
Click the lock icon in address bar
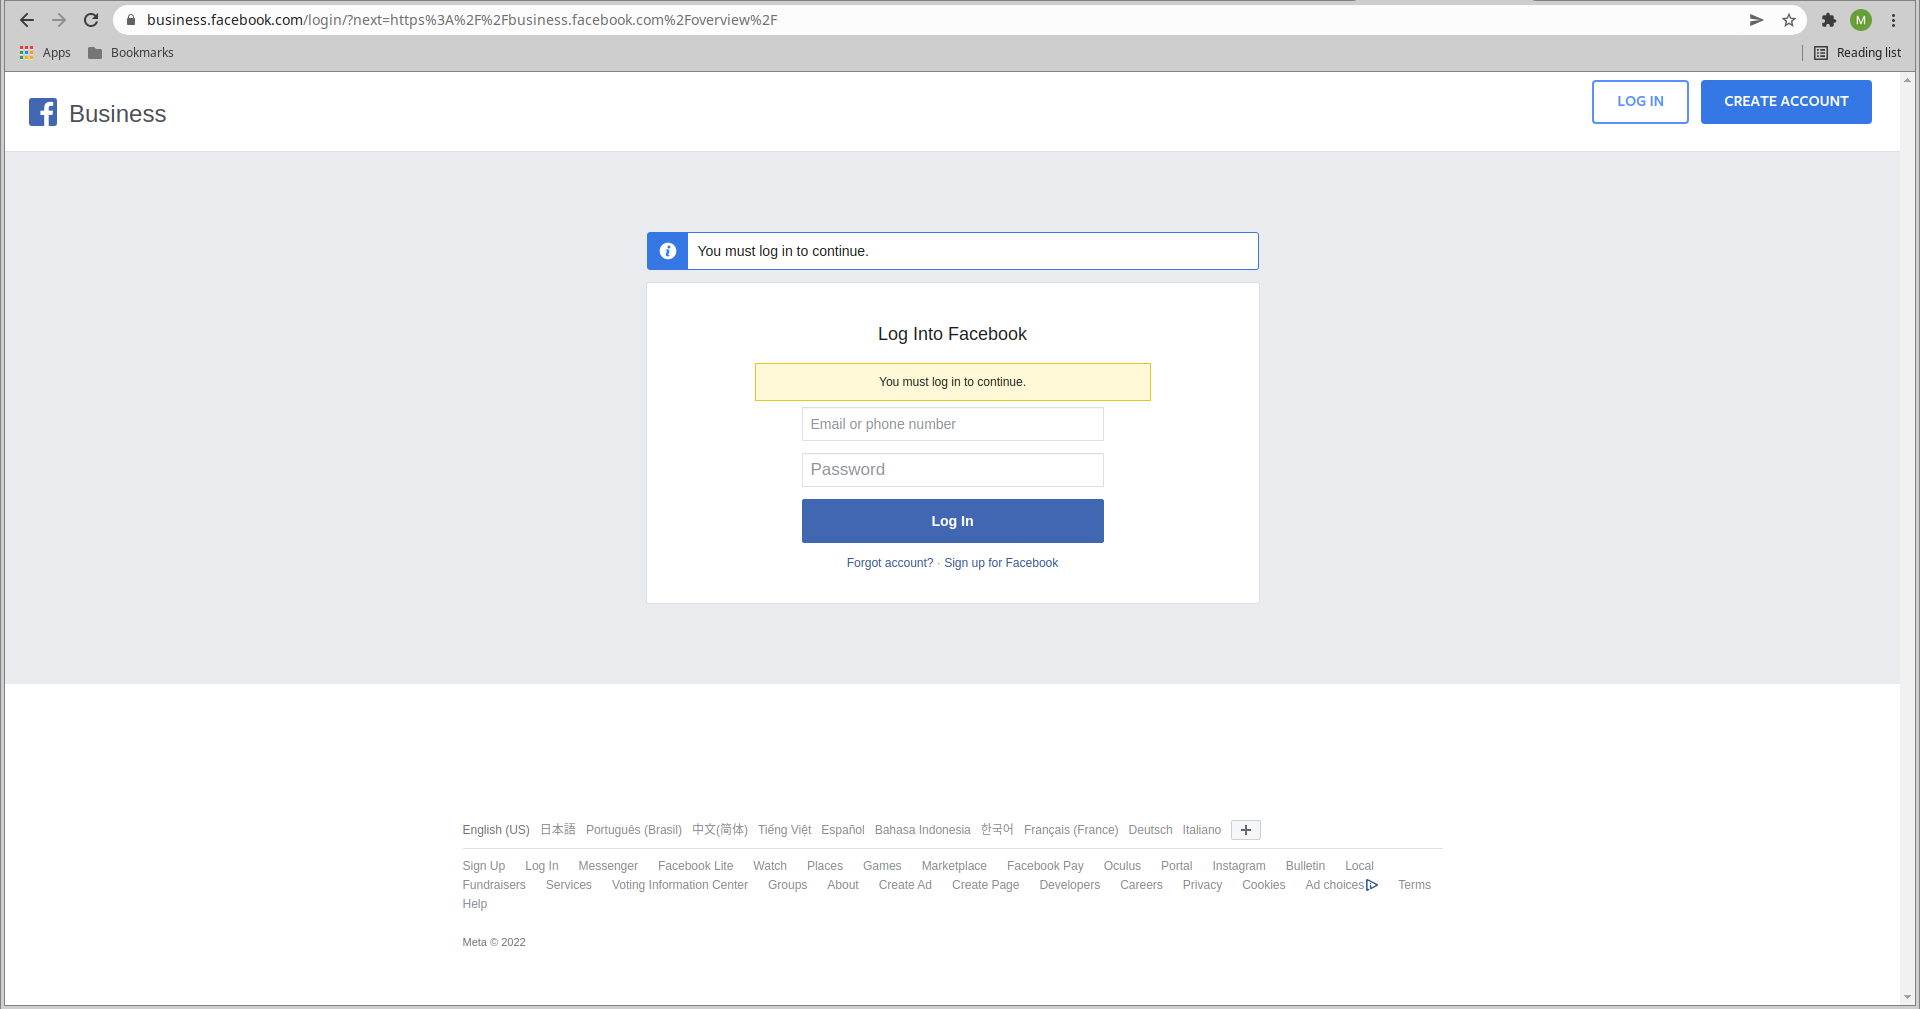[130, 20]
